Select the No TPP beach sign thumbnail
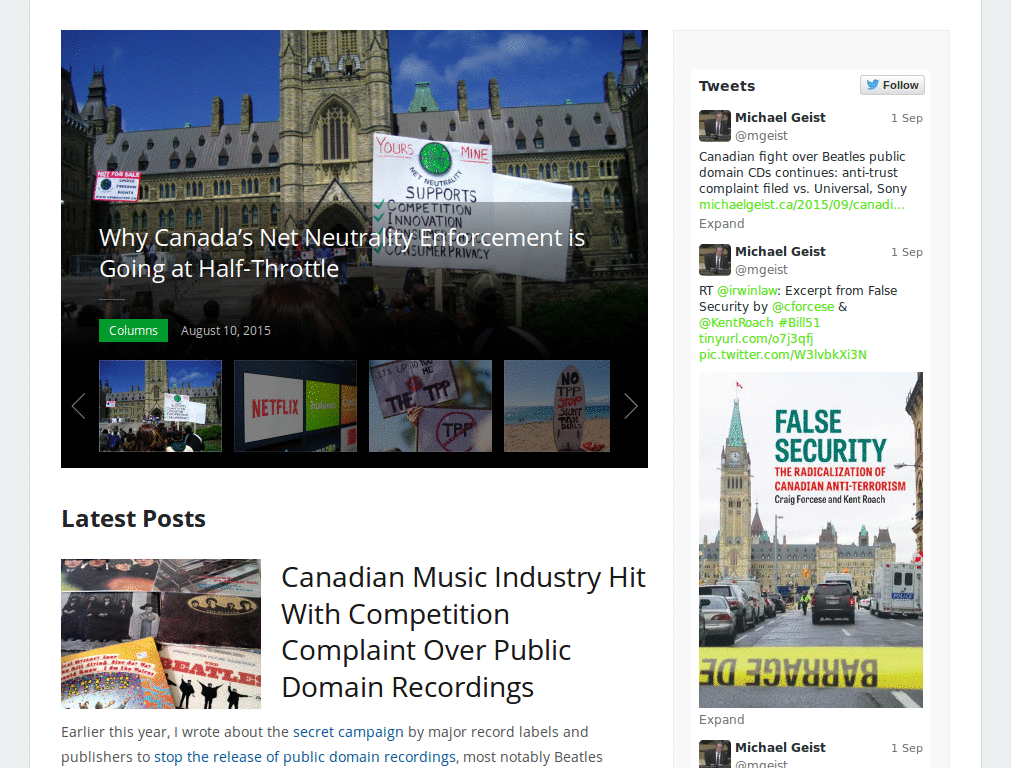The height and width of the screenshot is (768, 1024). click(557, 406)
